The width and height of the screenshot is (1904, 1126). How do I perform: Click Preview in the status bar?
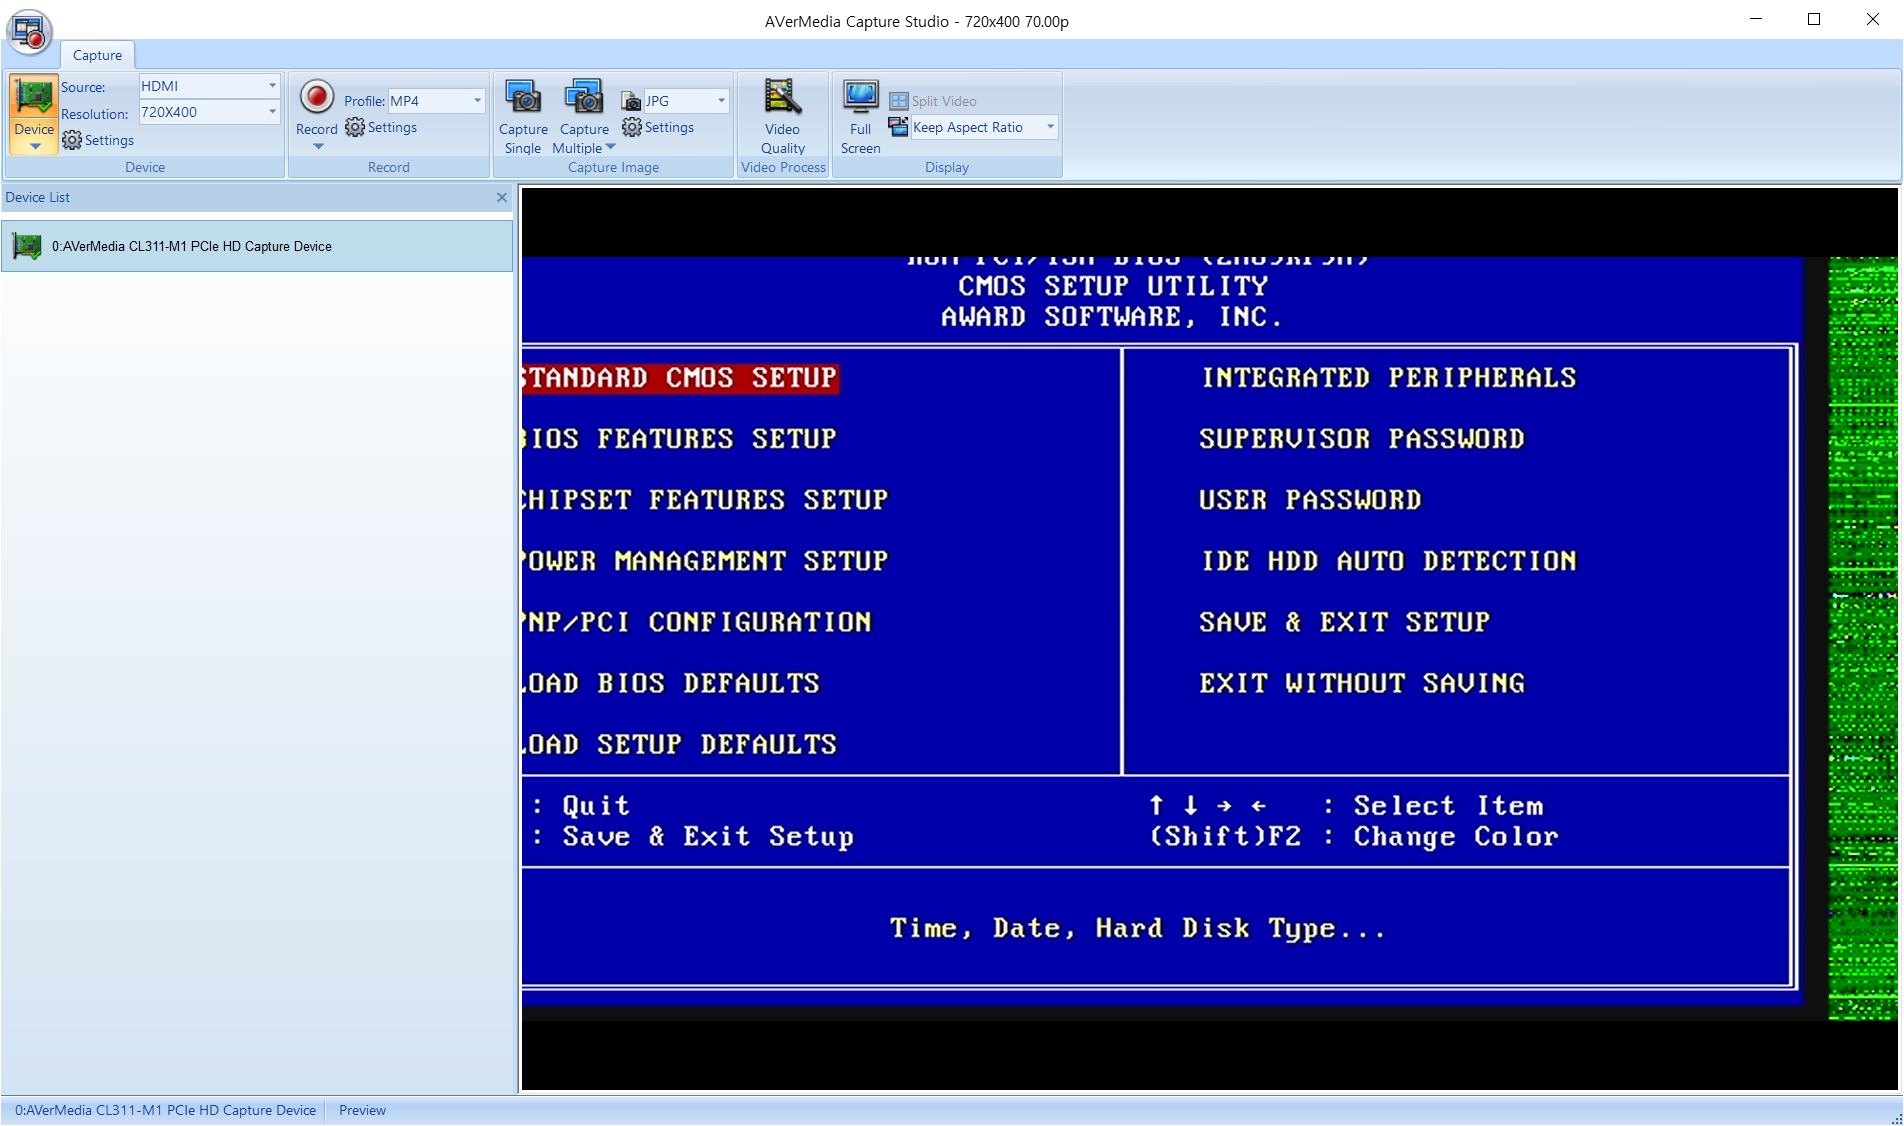[362, 1110]
